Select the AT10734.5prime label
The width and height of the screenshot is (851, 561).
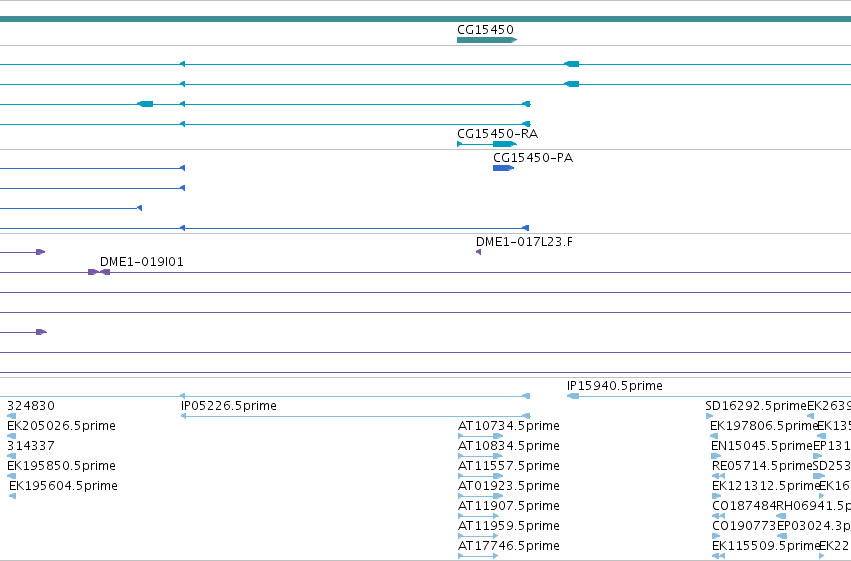(509, 425)
